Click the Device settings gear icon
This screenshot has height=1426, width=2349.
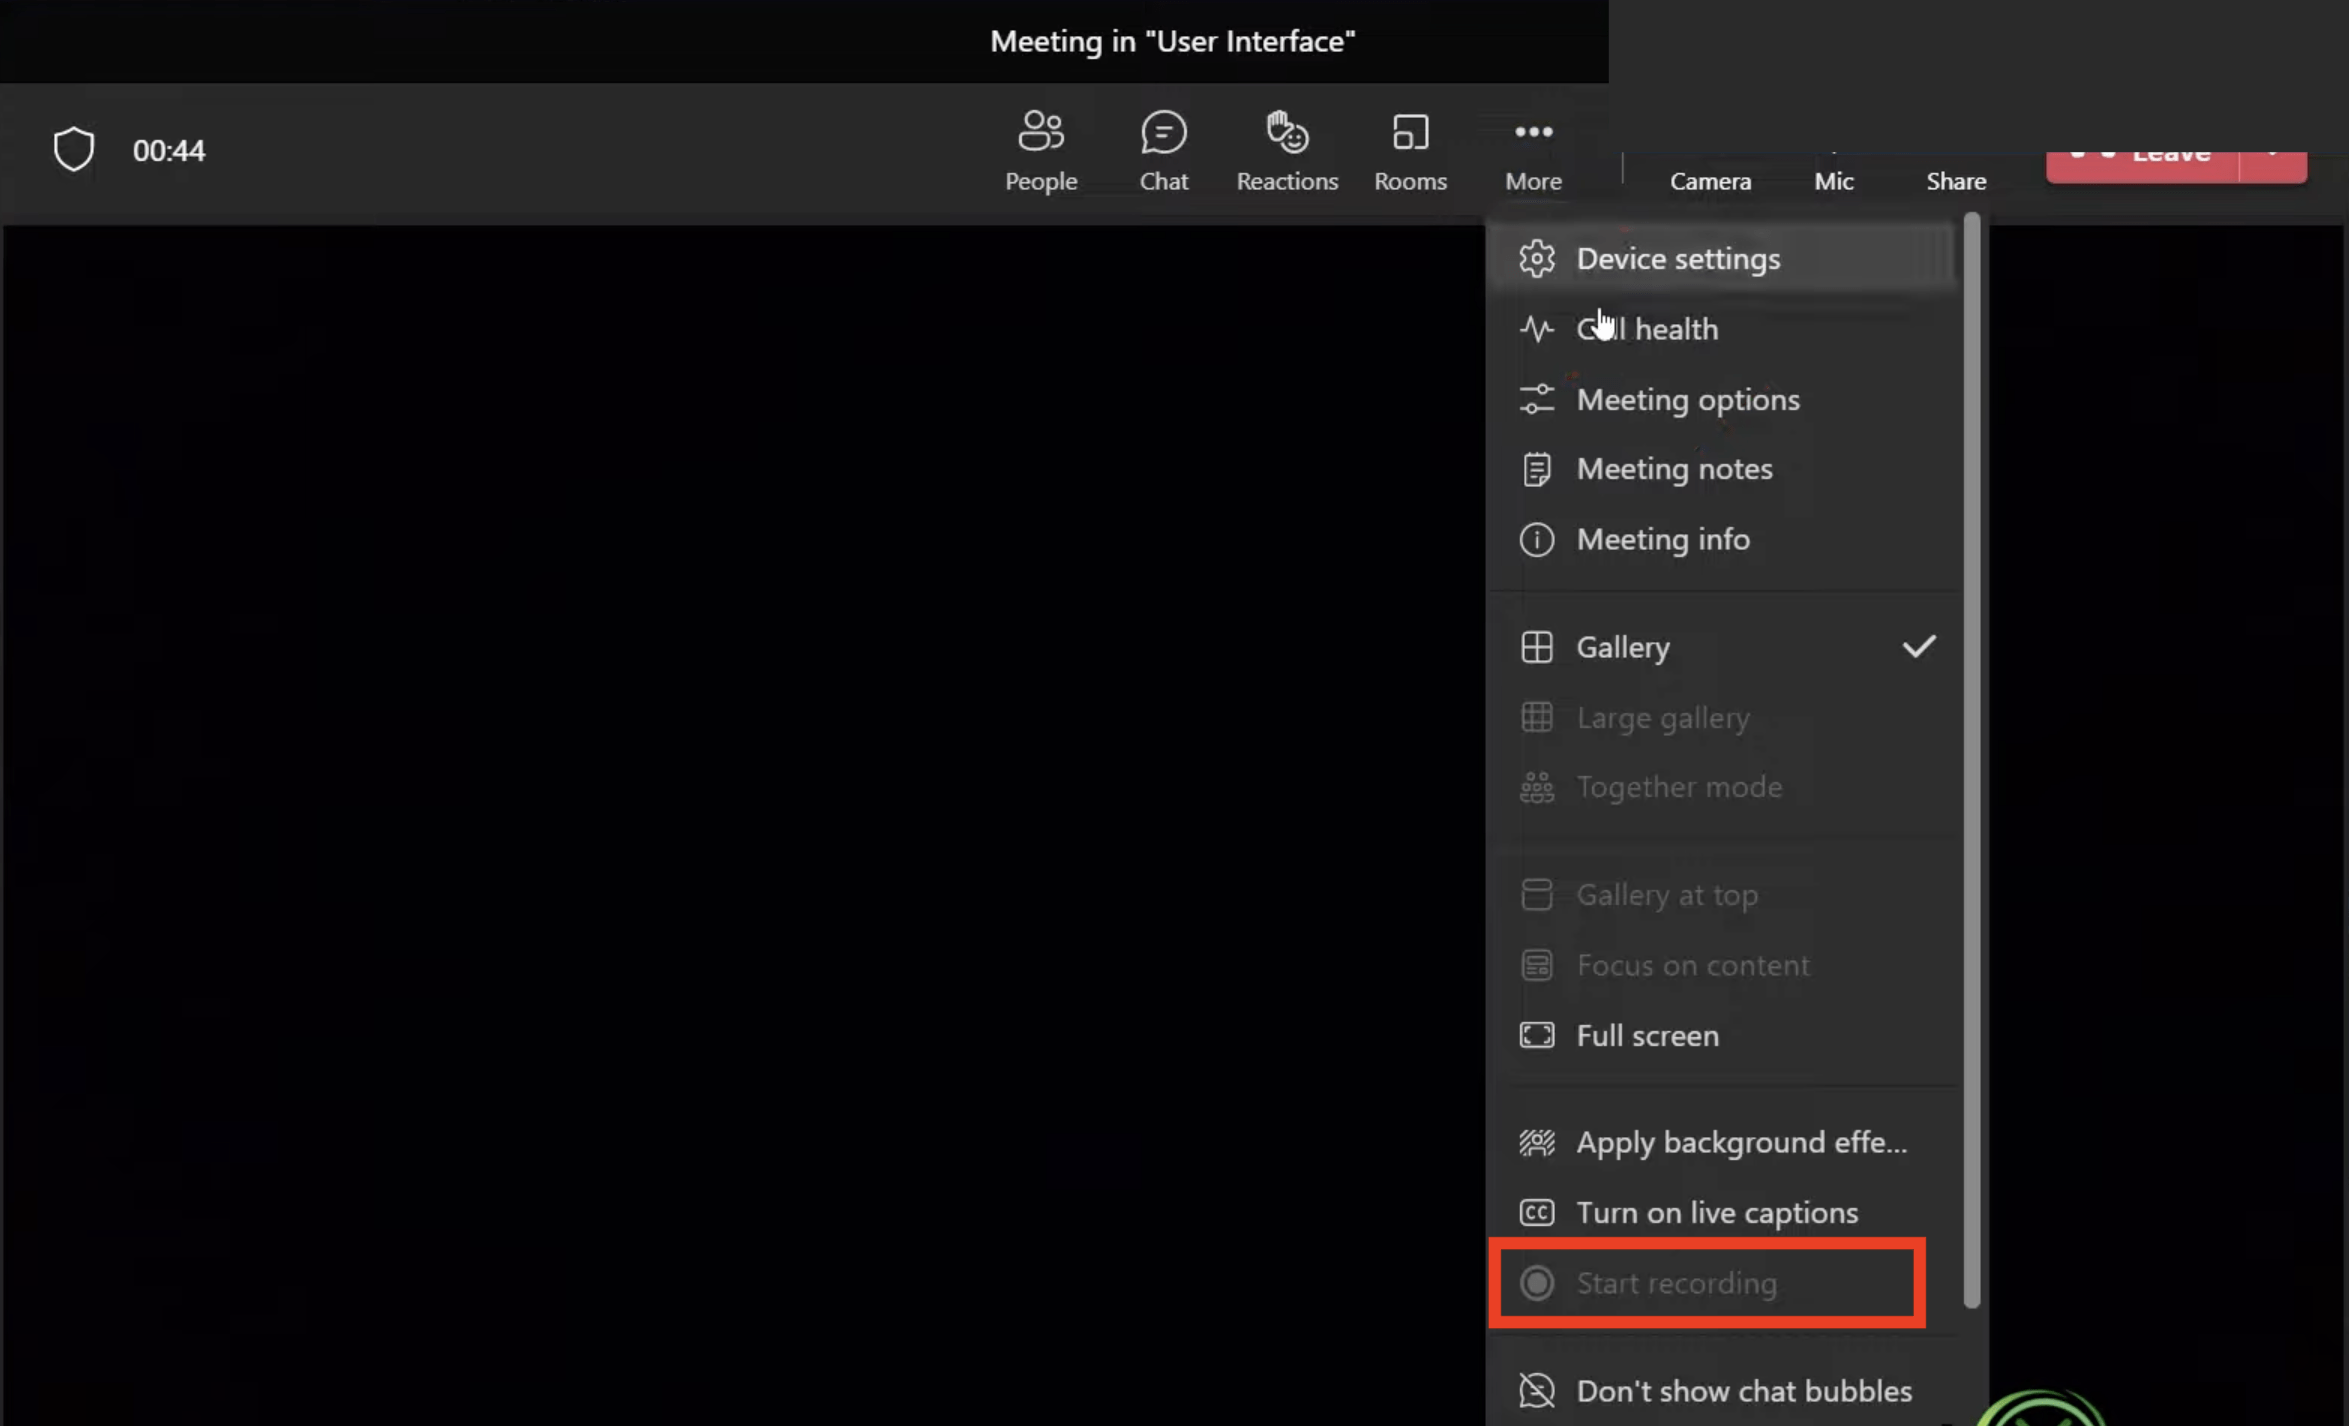click(x=1536, y=259)
